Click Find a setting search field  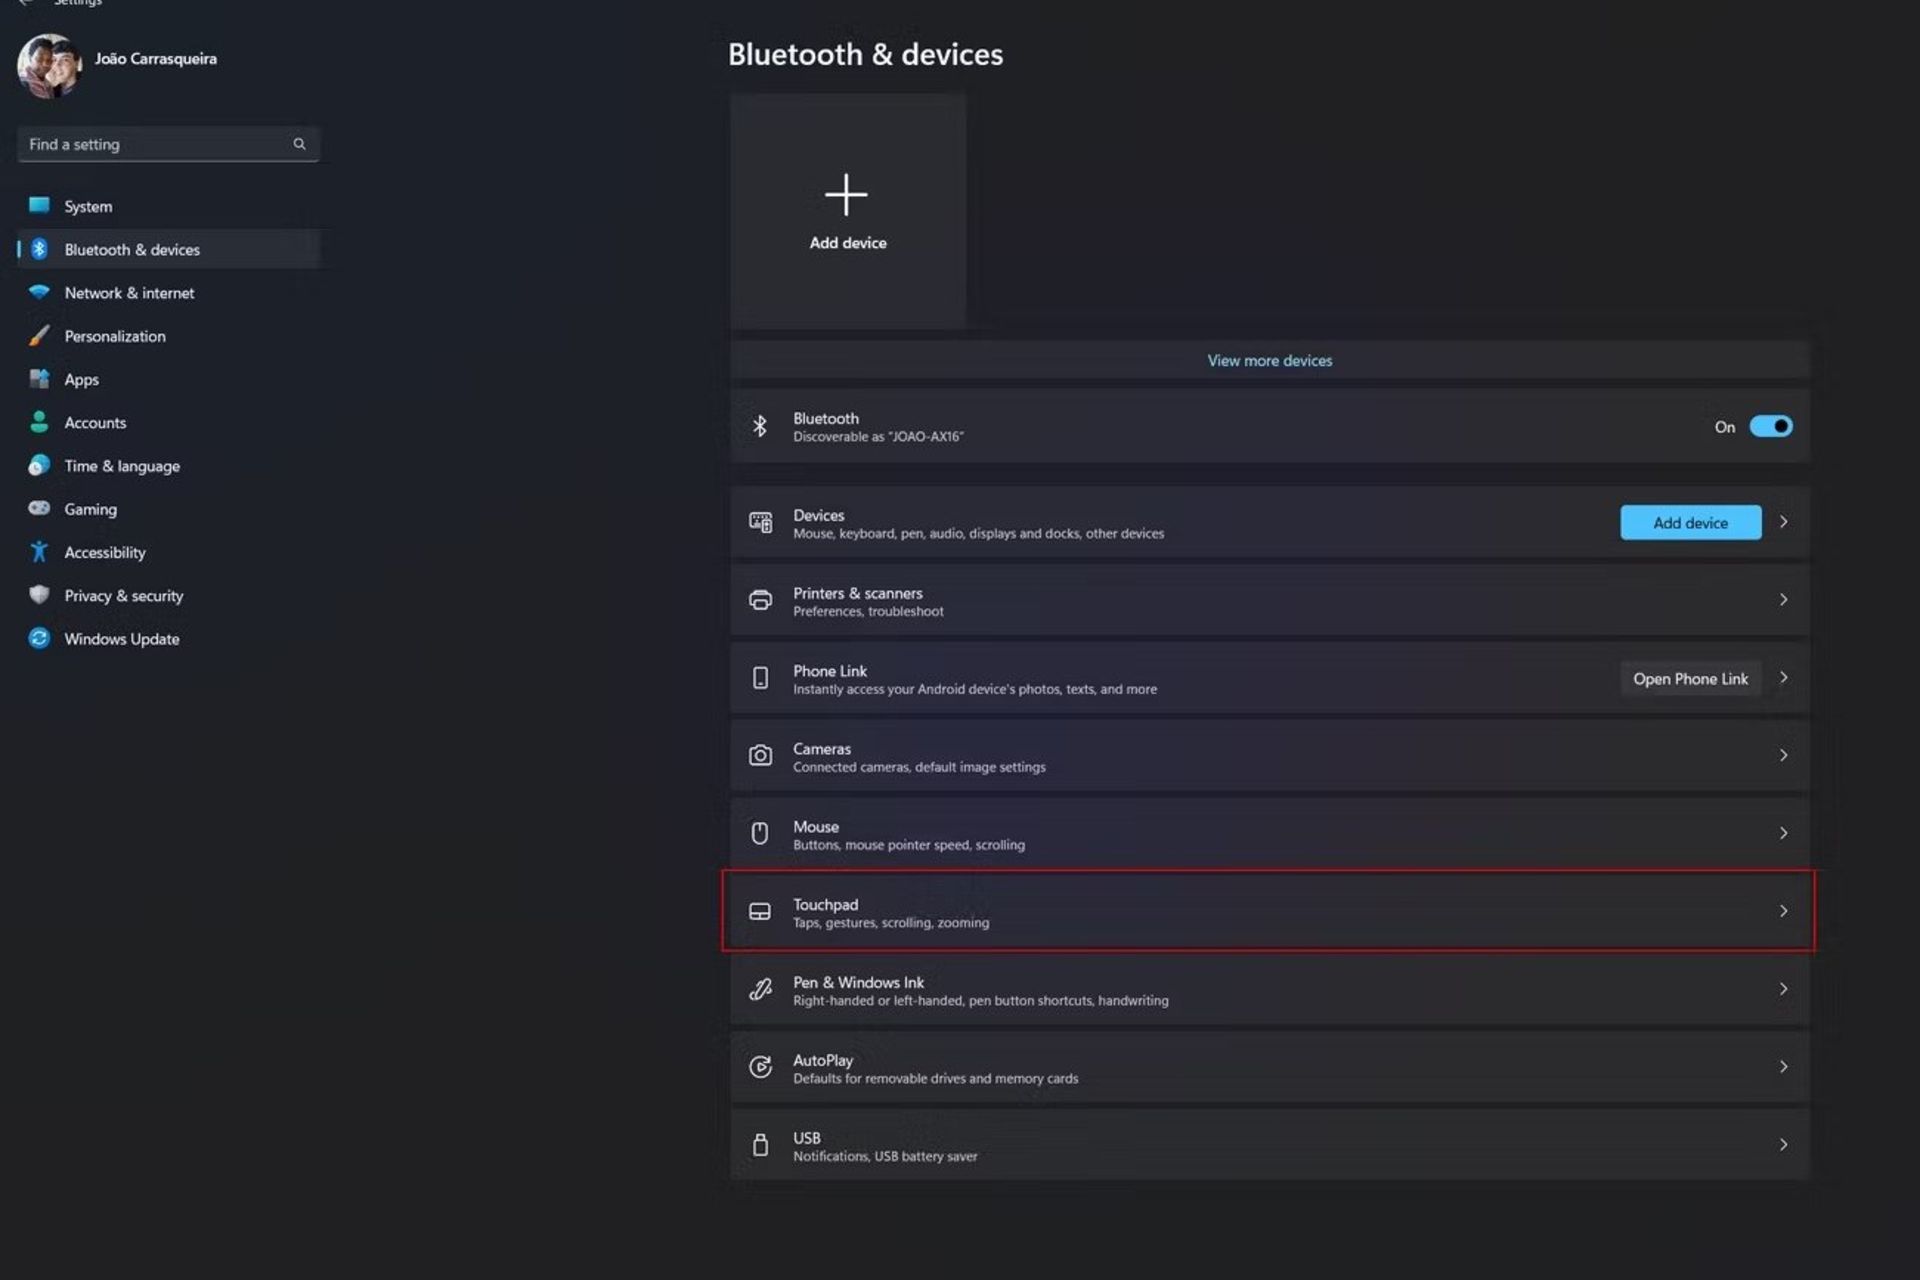161,144
